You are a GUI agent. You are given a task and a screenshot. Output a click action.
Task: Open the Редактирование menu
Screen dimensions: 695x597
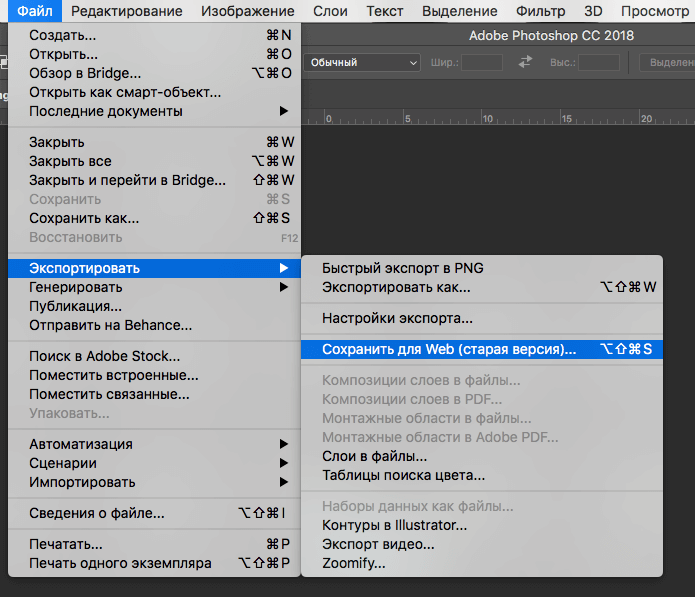[x=127, y=11]
